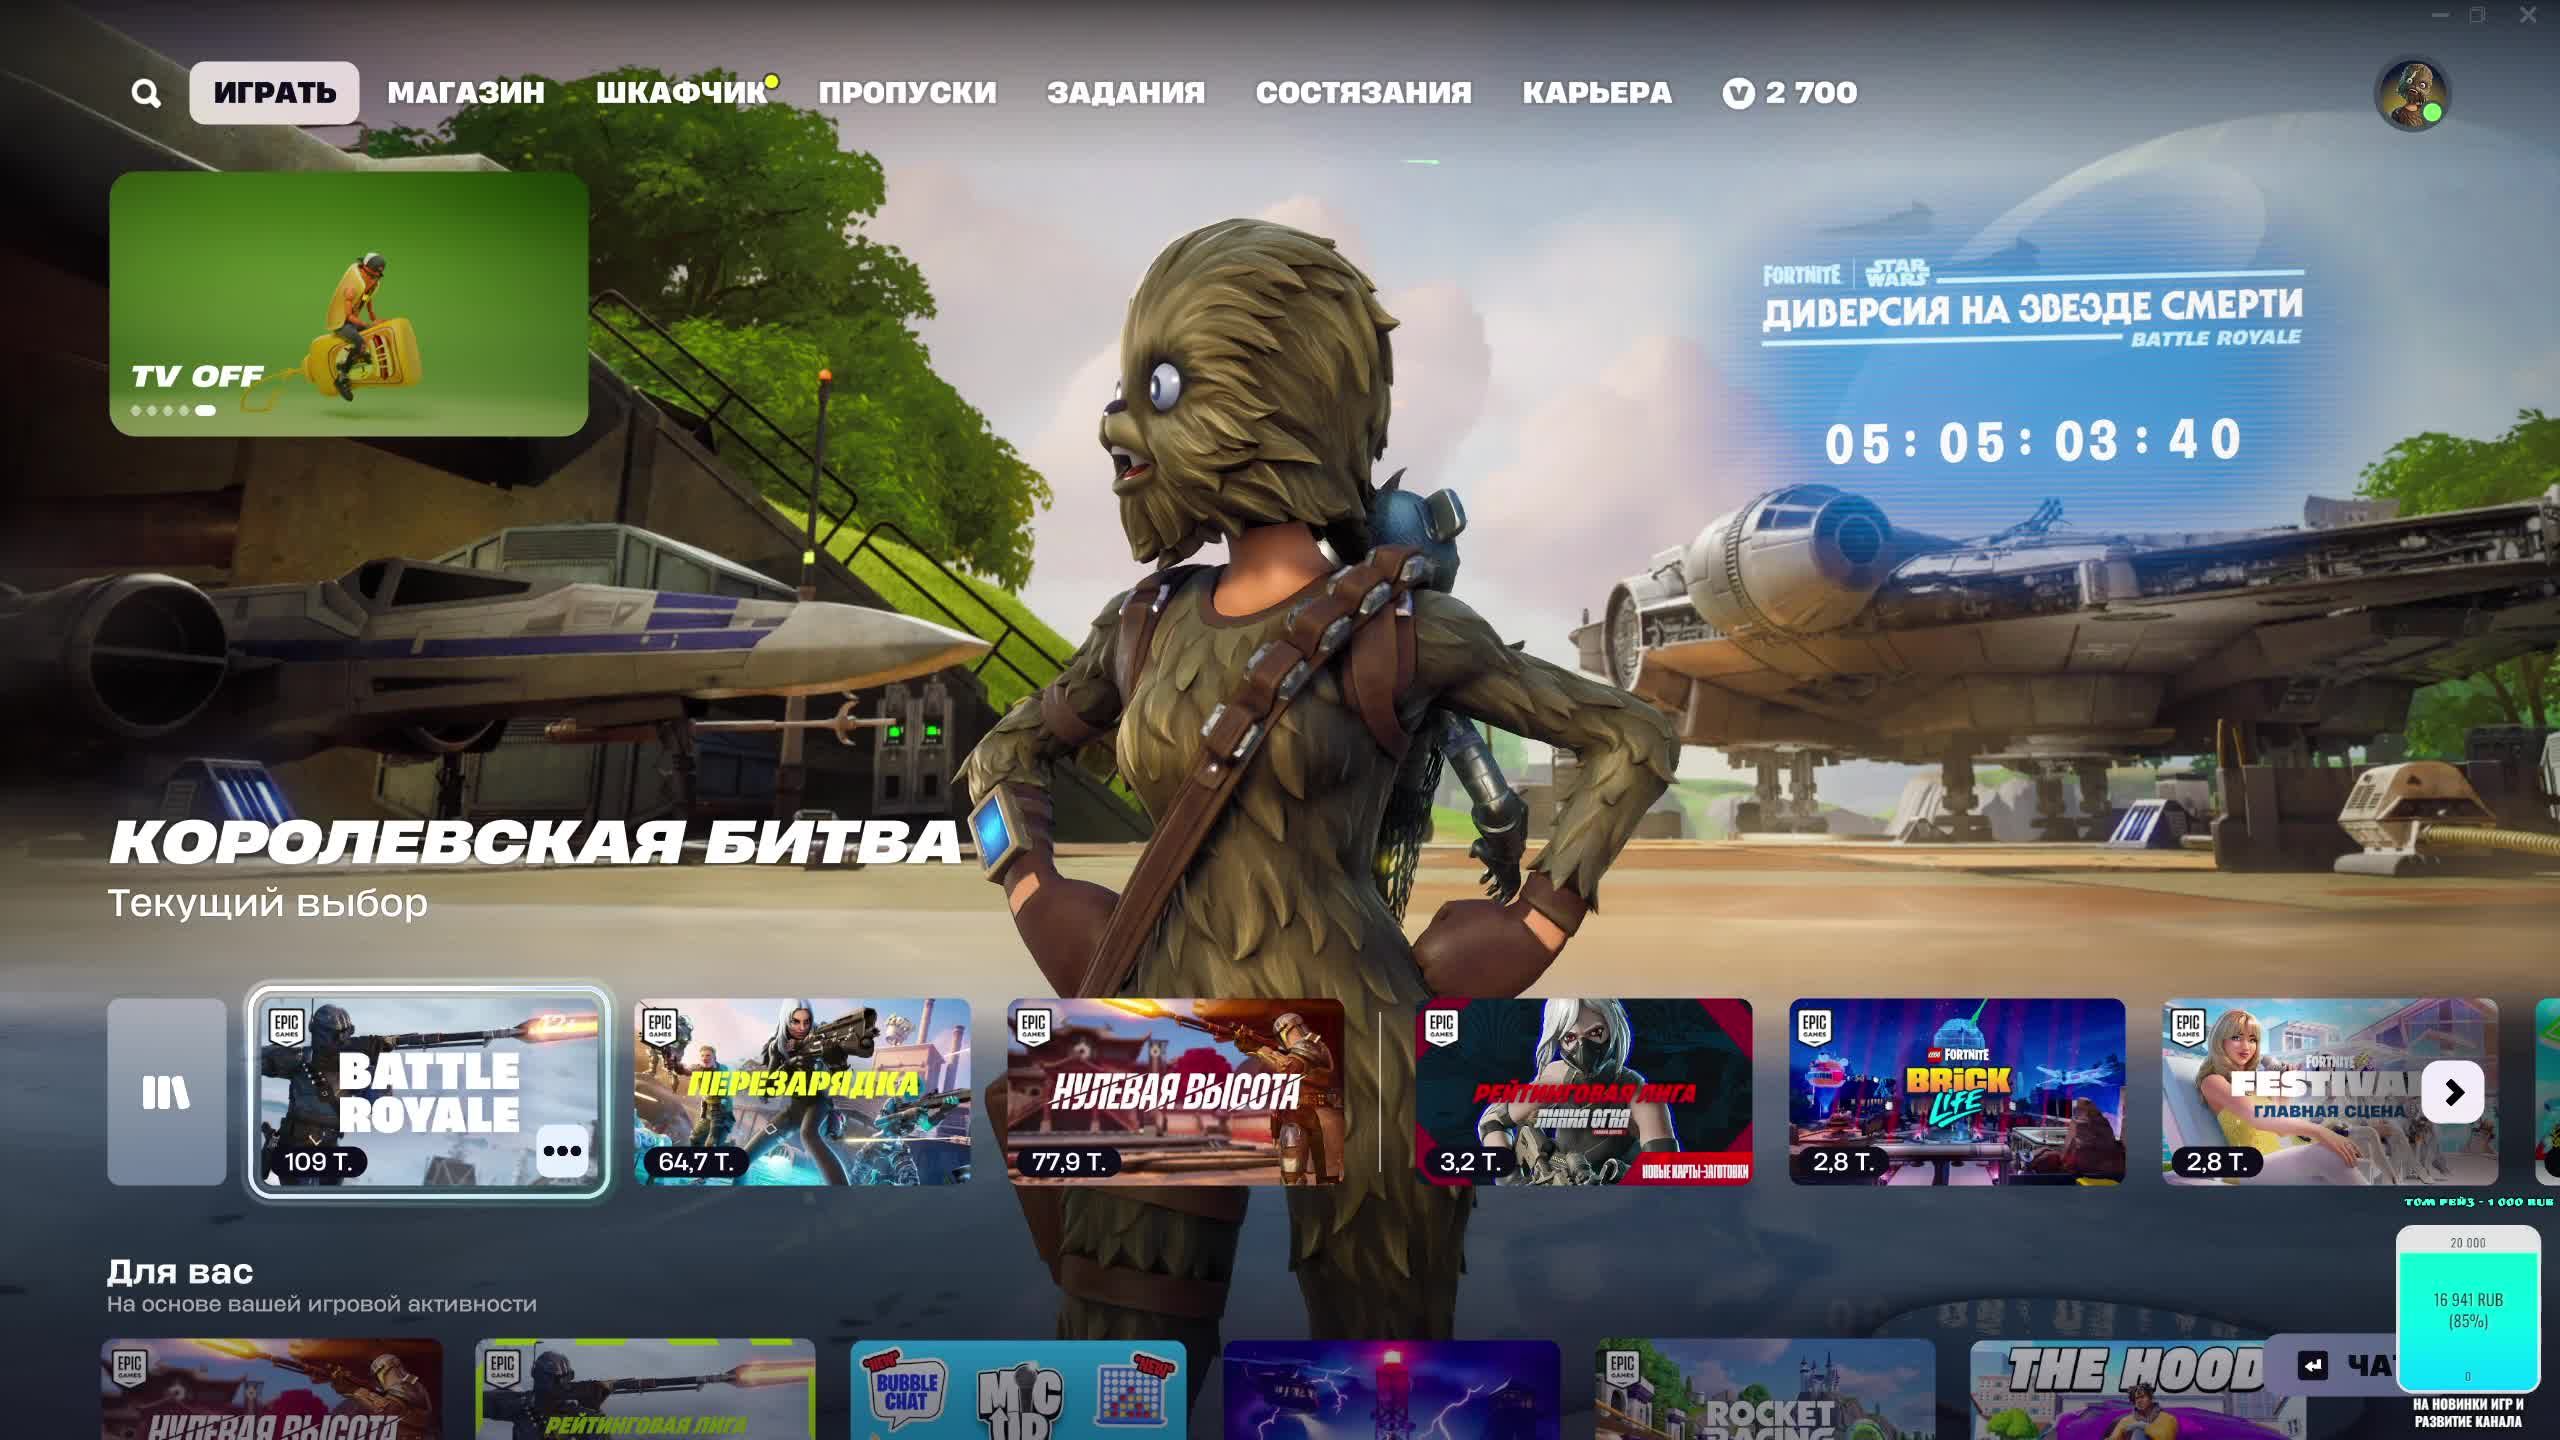Open the player avatar profile icon
The width and height of the screenshot is (2560, 1440).
point(2411,94)
